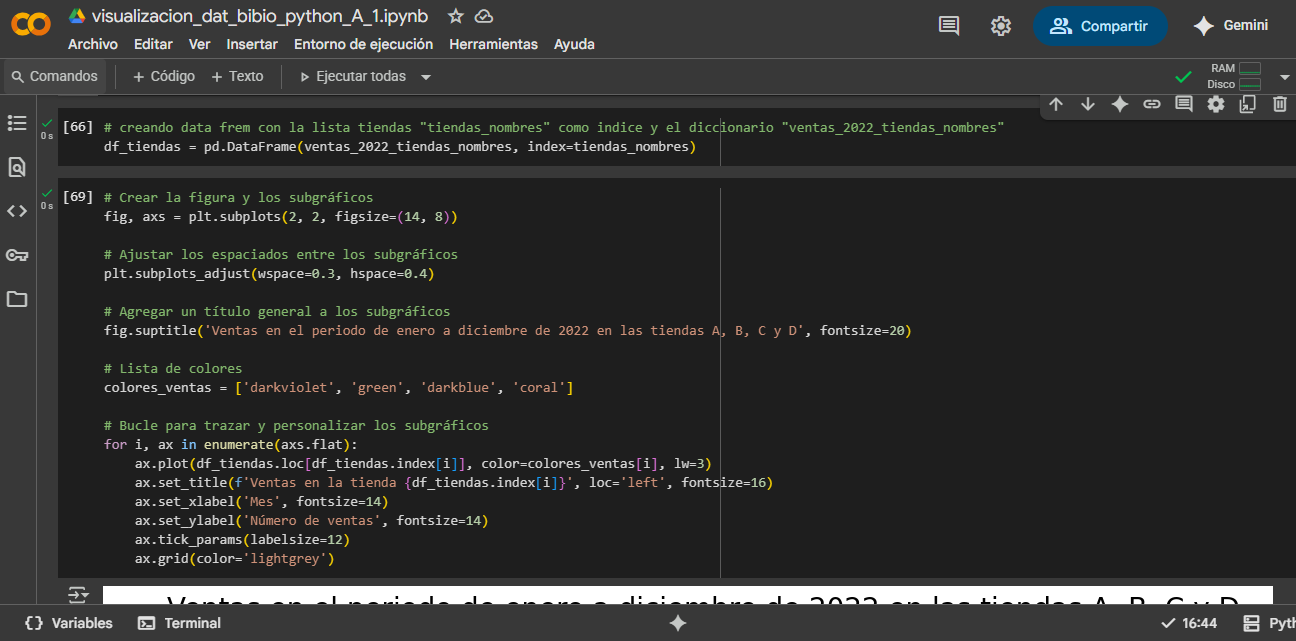Click the green connected check mark

pos(1183,77)
